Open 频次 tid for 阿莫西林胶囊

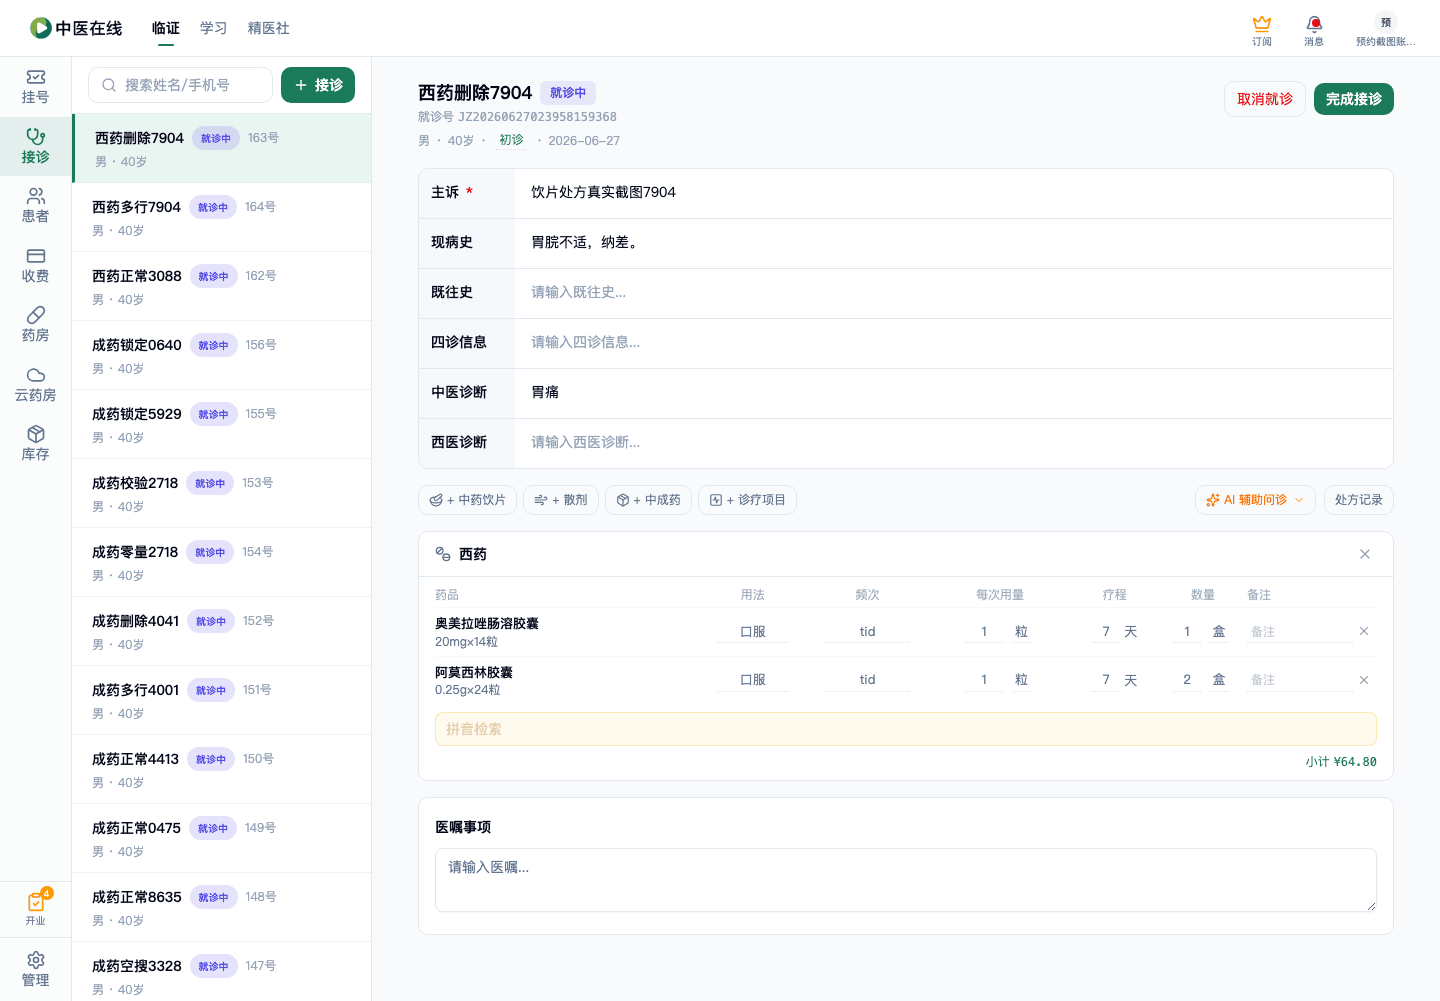867,680
